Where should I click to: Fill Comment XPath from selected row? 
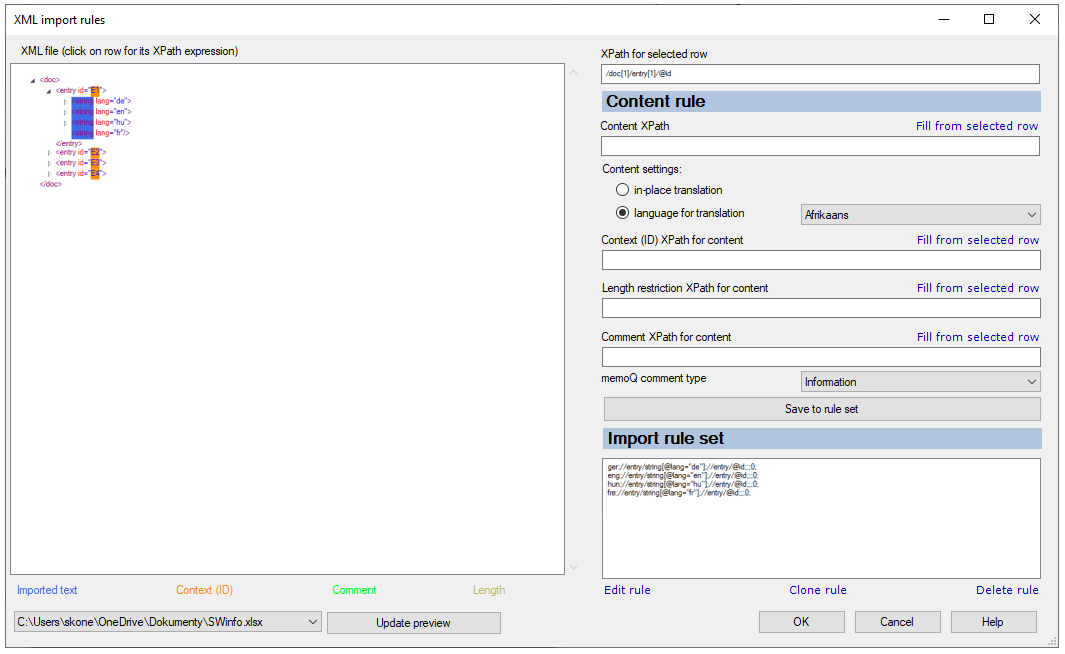tap(977, 336)
